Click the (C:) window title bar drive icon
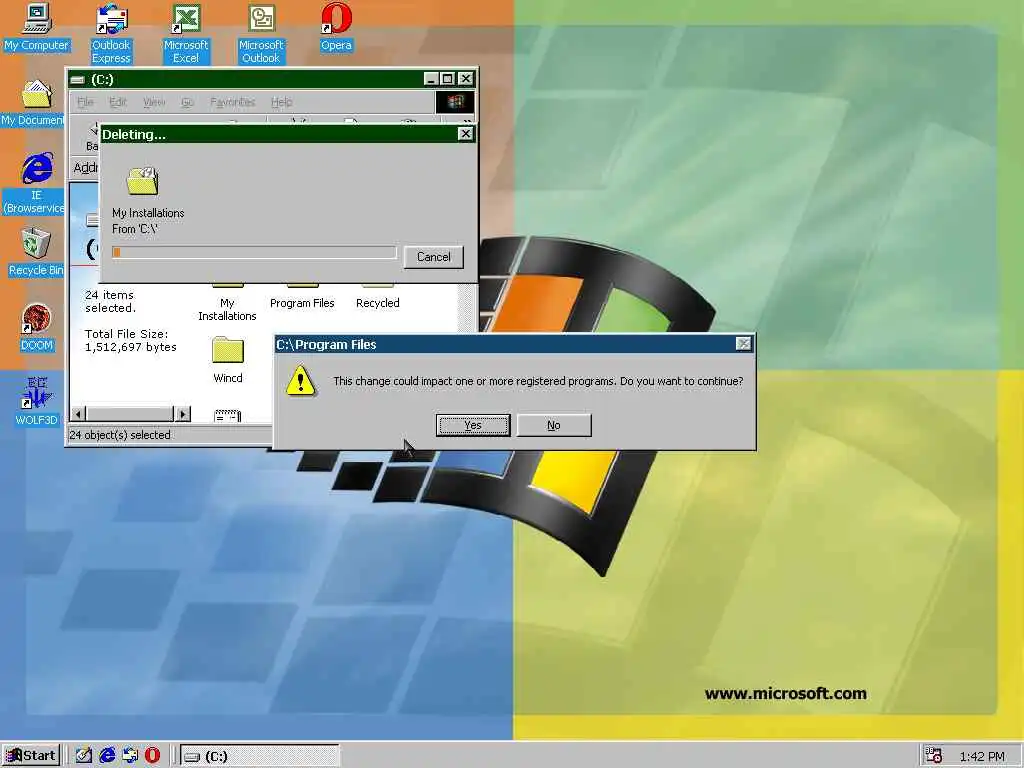1024x768 pixels. coord(78,80)
